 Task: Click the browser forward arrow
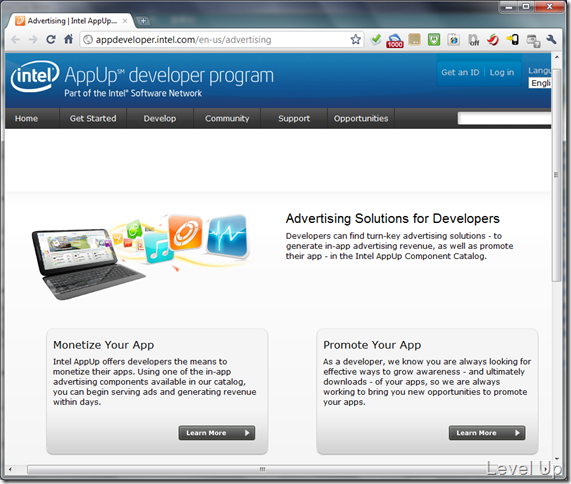click(x=33, y=39)
